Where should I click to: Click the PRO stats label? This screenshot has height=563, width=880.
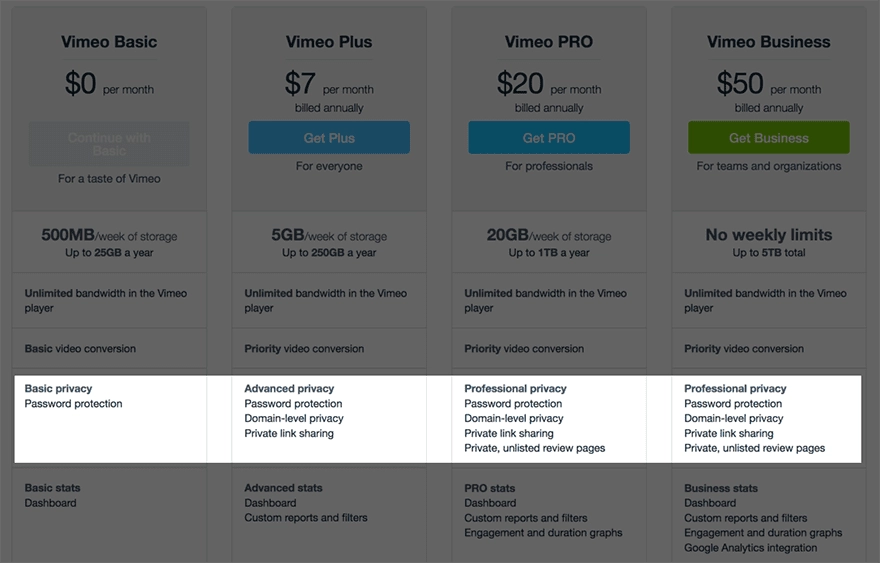pos(492,488)
